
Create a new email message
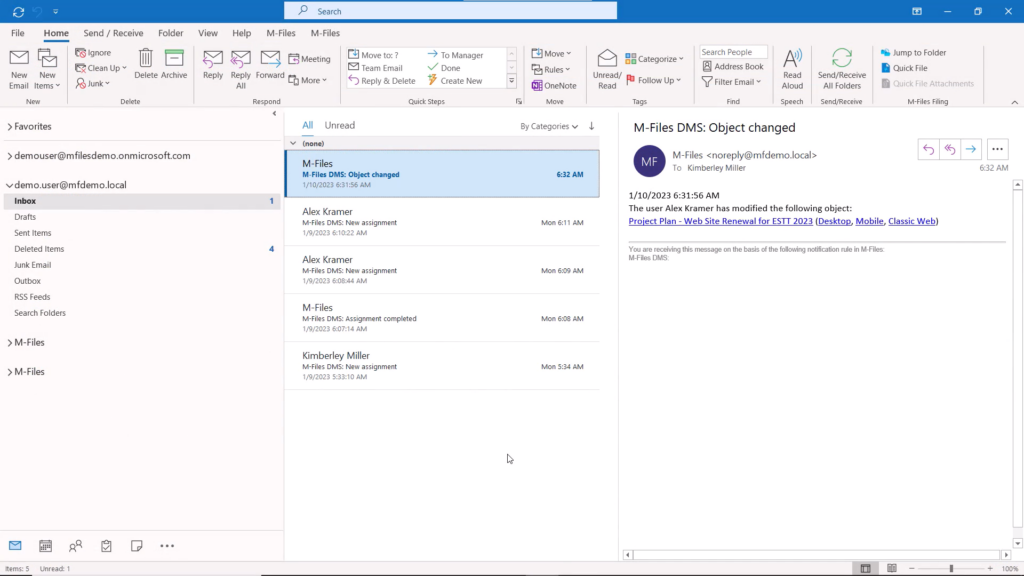pyautogui.click(x=18, y=66)
